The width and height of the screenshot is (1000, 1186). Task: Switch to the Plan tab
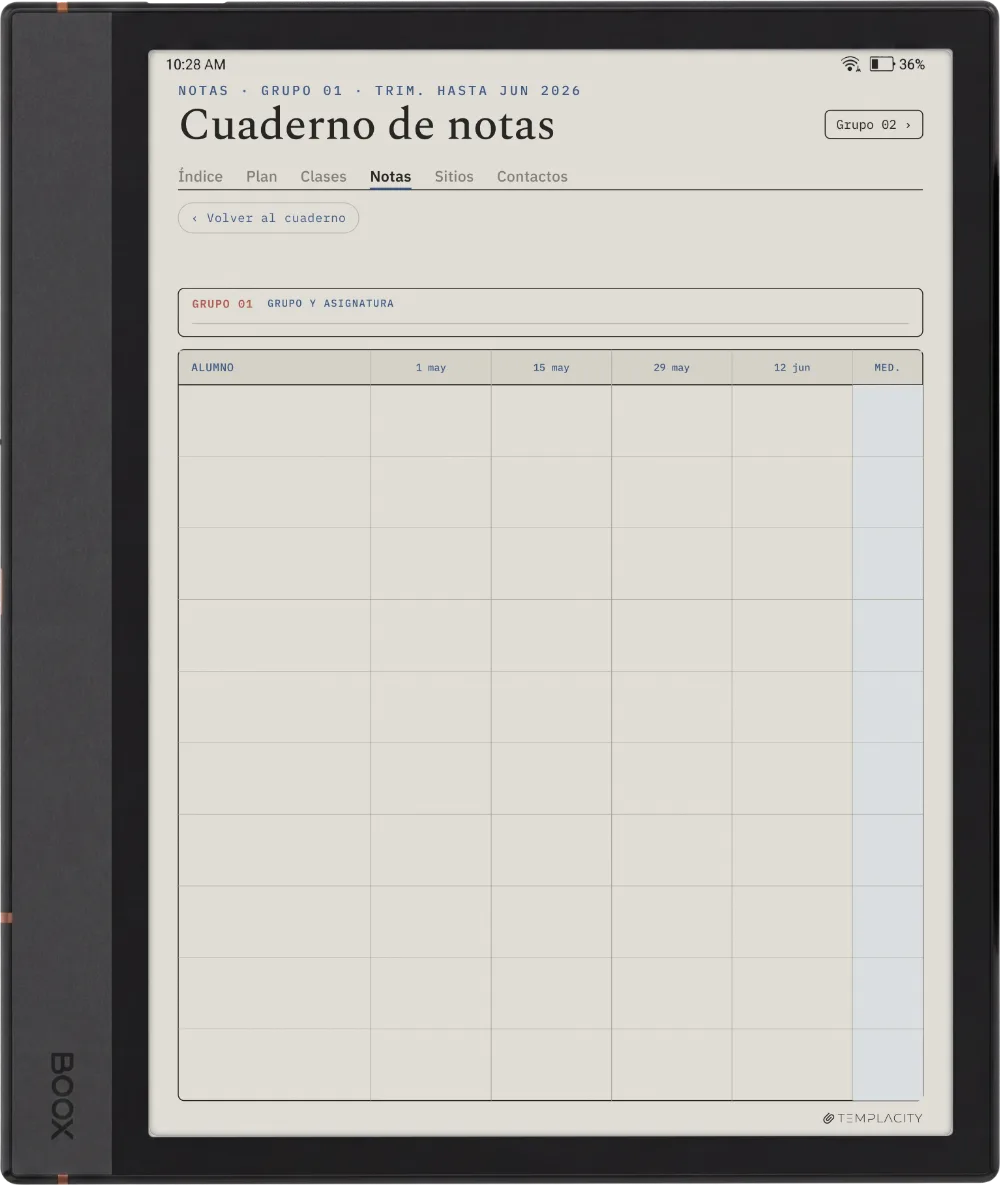(262, 176)
